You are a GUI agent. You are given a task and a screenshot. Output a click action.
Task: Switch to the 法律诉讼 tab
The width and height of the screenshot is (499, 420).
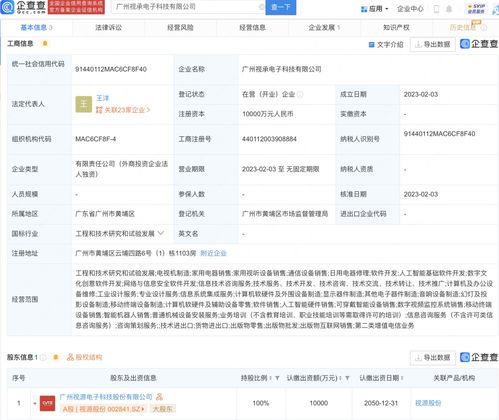coord(108,28)
